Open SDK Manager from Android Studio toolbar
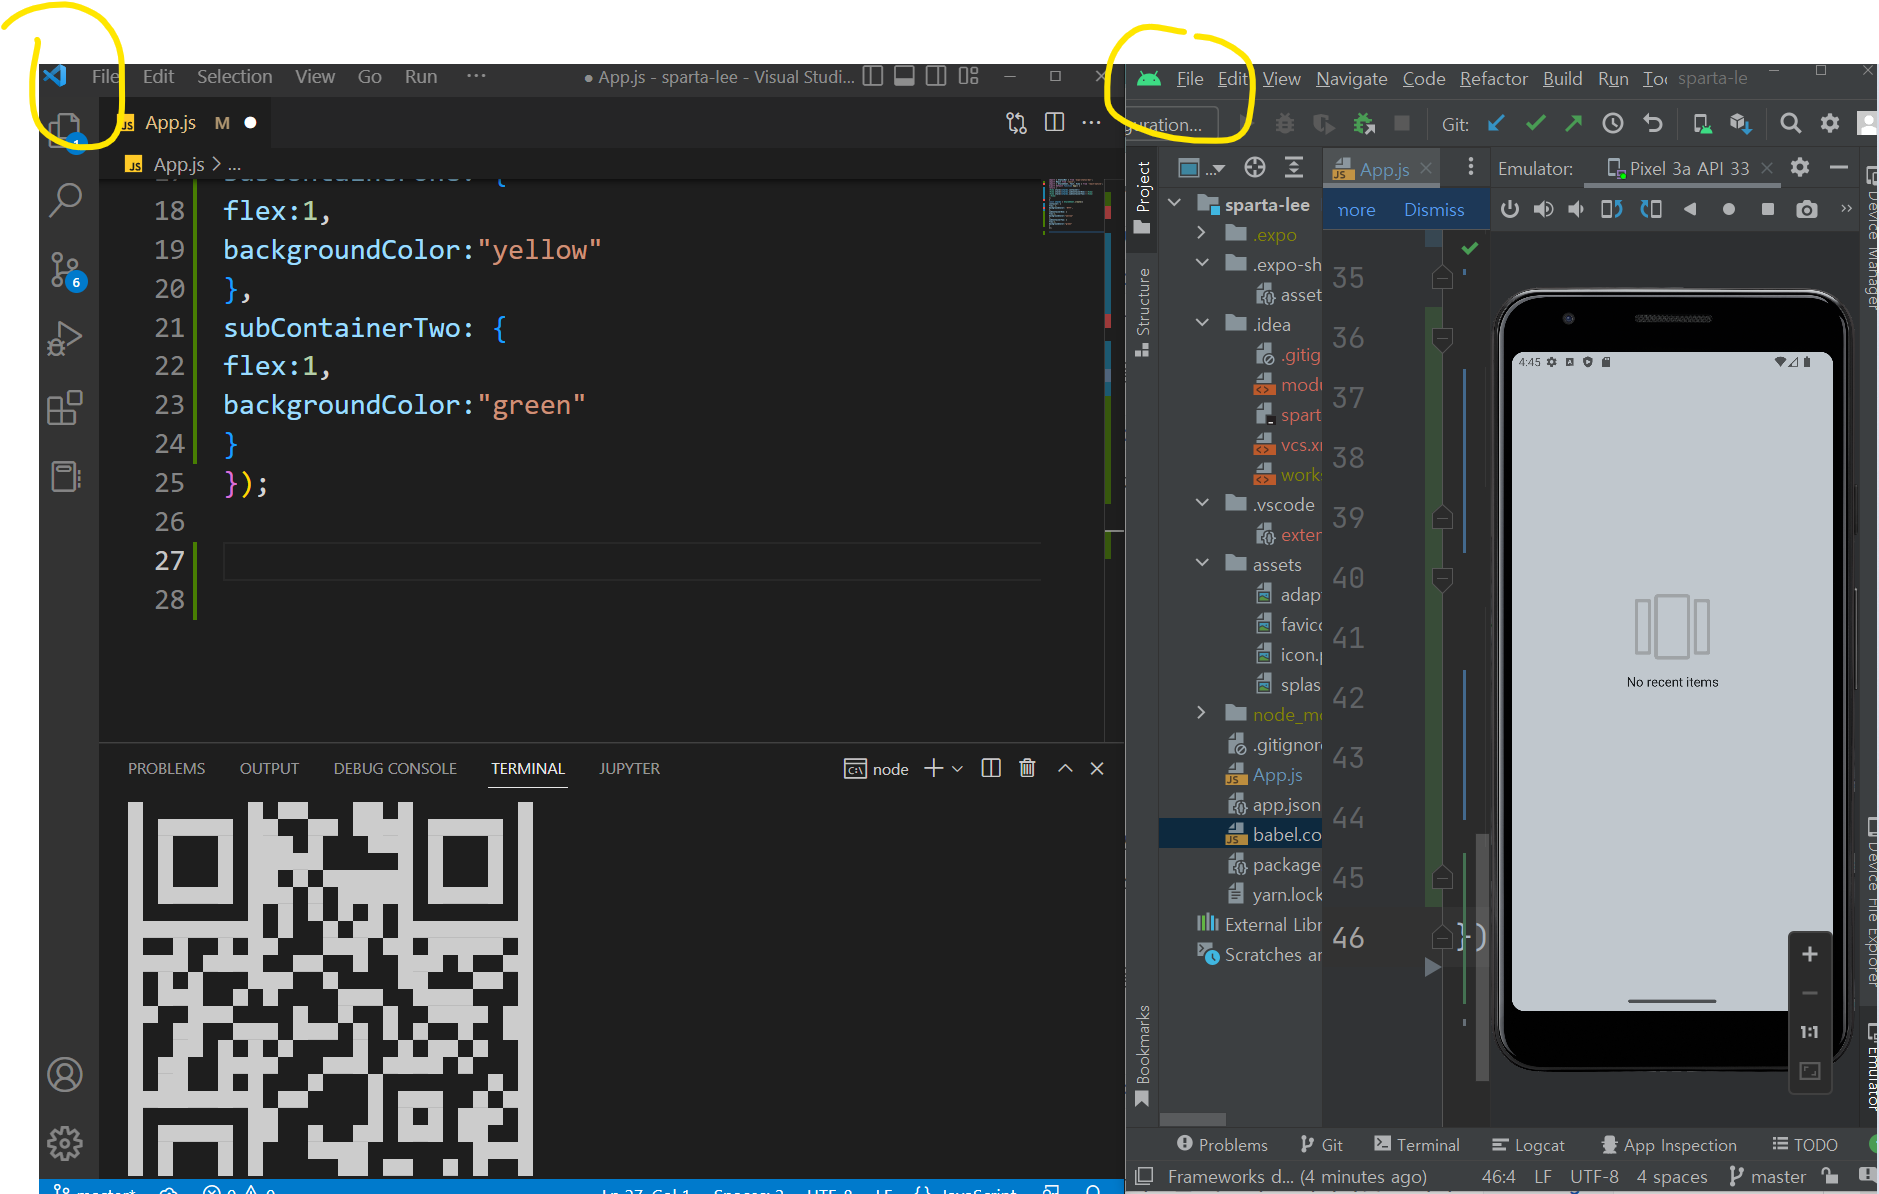Screen dimensions: 1879x1194 (x=1740, y=123)
